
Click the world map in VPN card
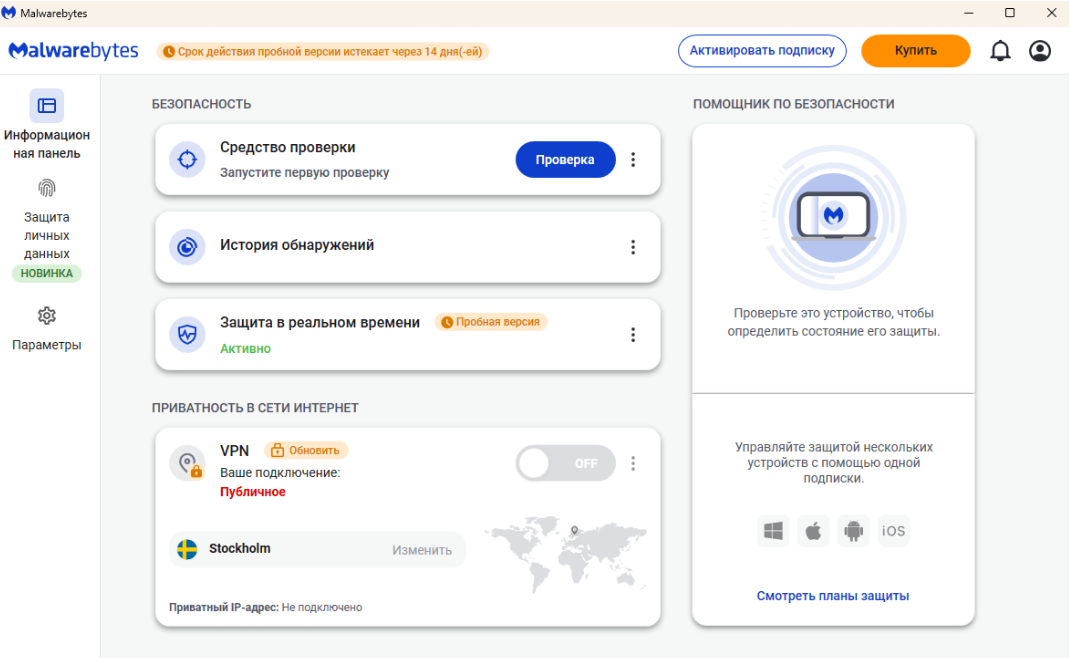point(566,553)
